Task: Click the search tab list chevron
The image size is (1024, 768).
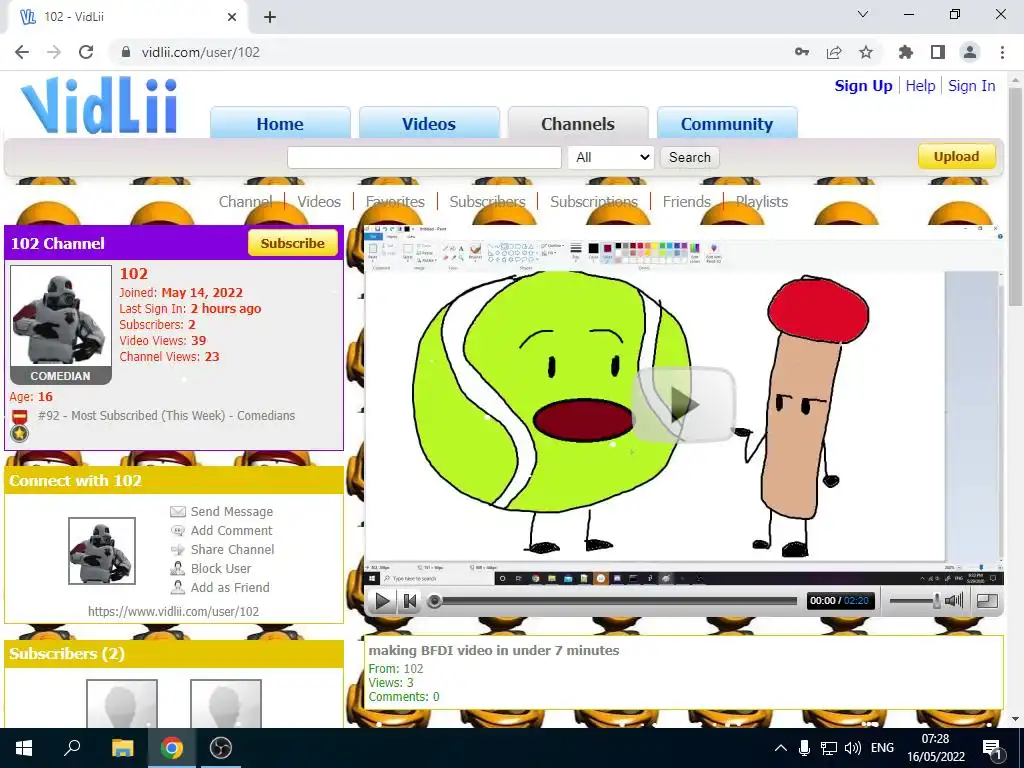Action: [x=863, y=14]
